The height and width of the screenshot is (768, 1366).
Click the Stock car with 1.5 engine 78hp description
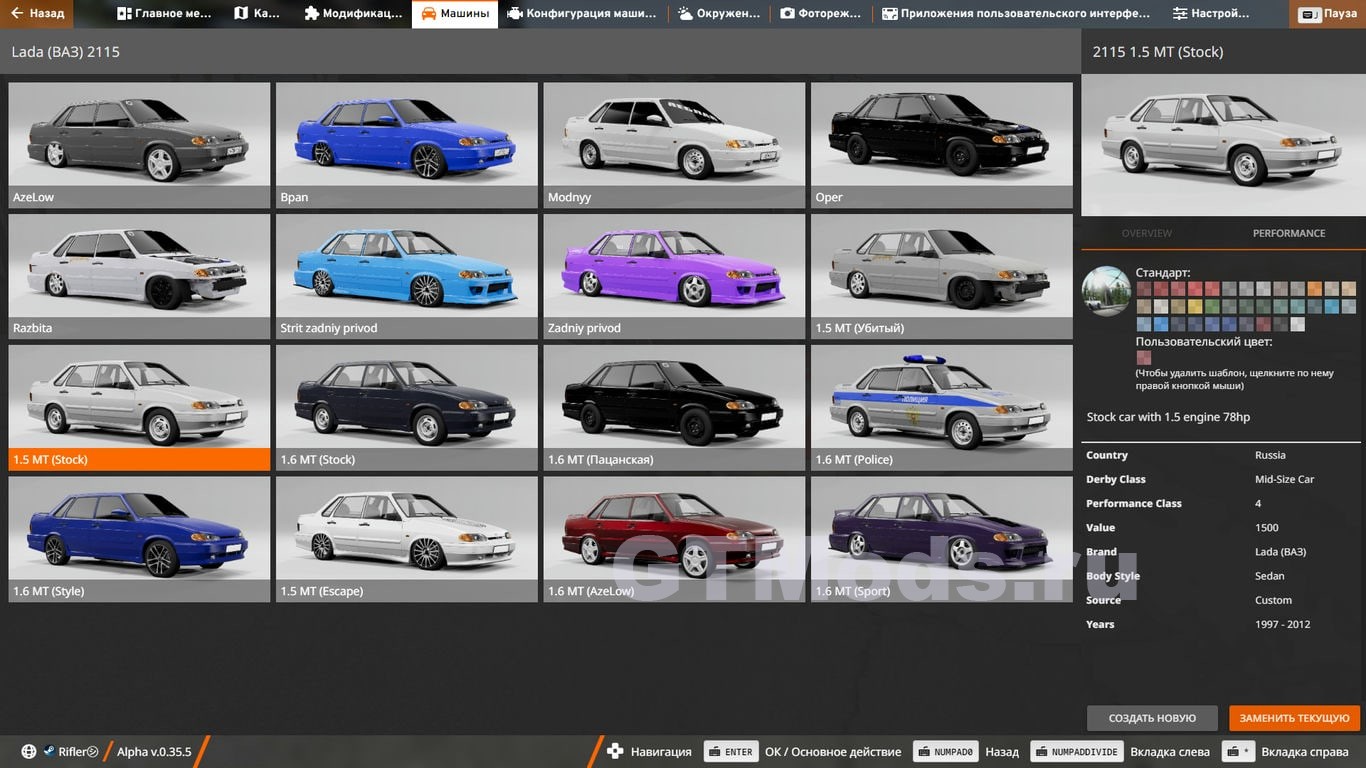click(1168, 417)
